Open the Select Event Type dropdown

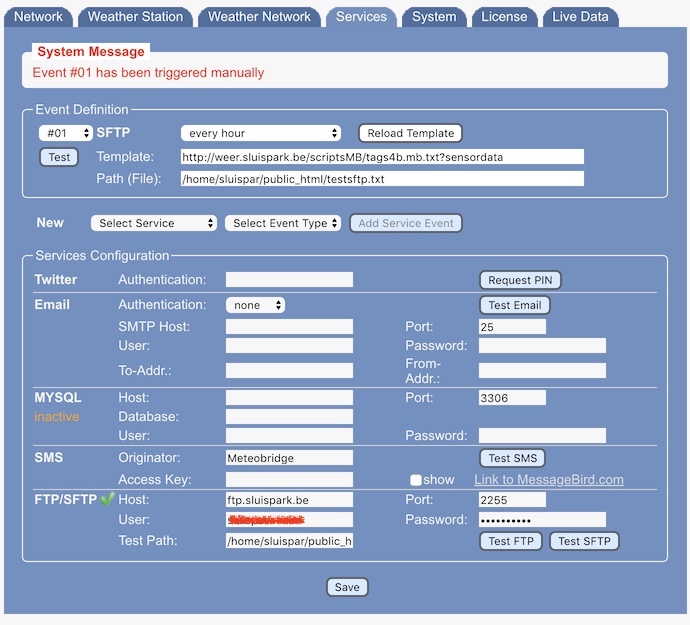click(283, 223)
